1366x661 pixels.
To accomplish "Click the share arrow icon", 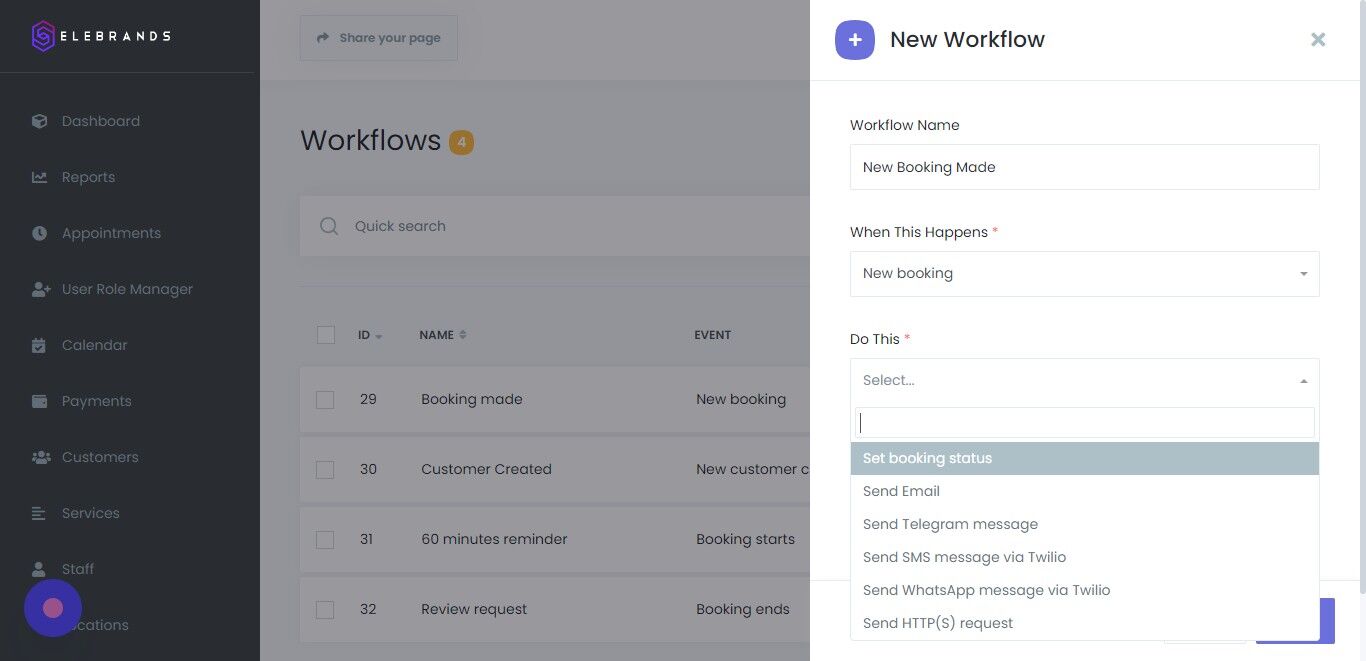I will 323,38.
